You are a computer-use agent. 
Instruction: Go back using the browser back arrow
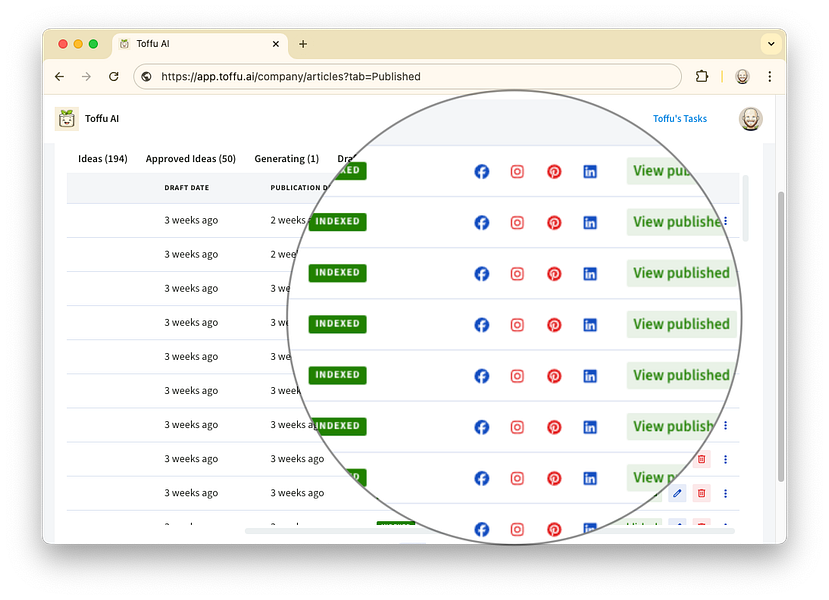click(x=59, y=77)
